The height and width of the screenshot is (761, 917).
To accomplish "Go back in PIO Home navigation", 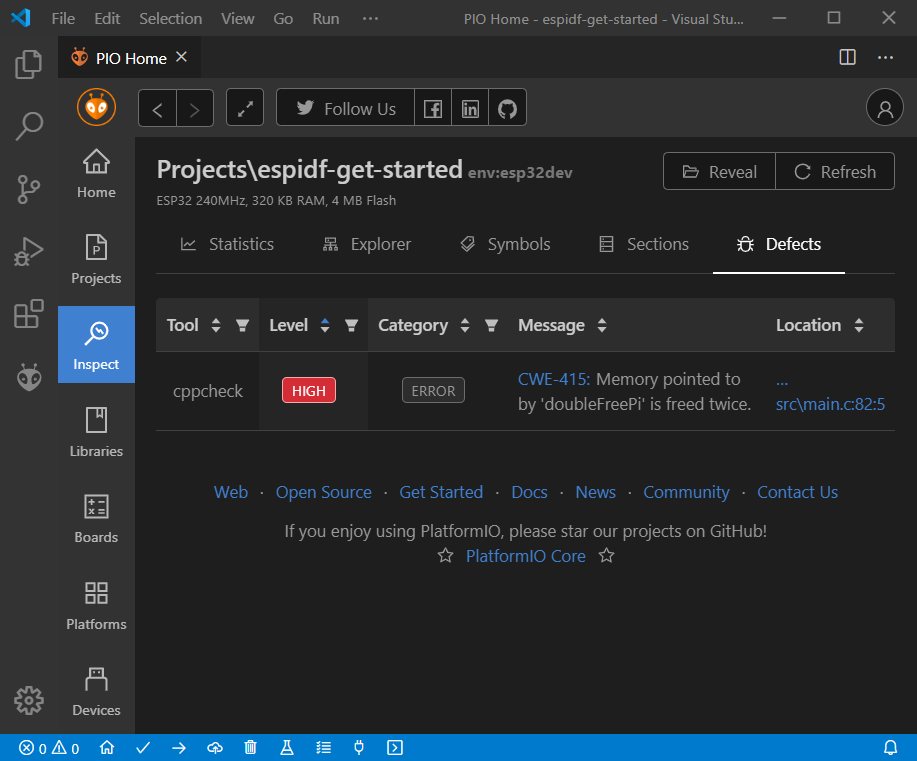I will click(x=157, y=108).
